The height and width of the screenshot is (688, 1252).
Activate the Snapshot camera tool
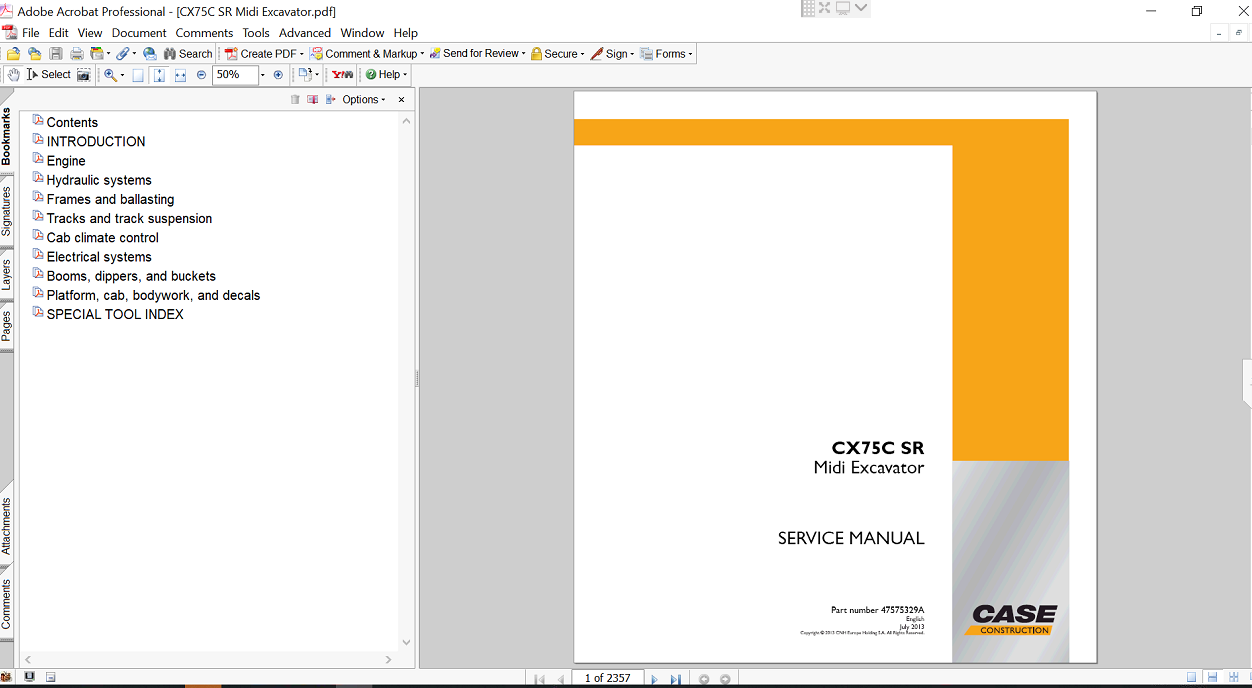(x=84, y=75)
